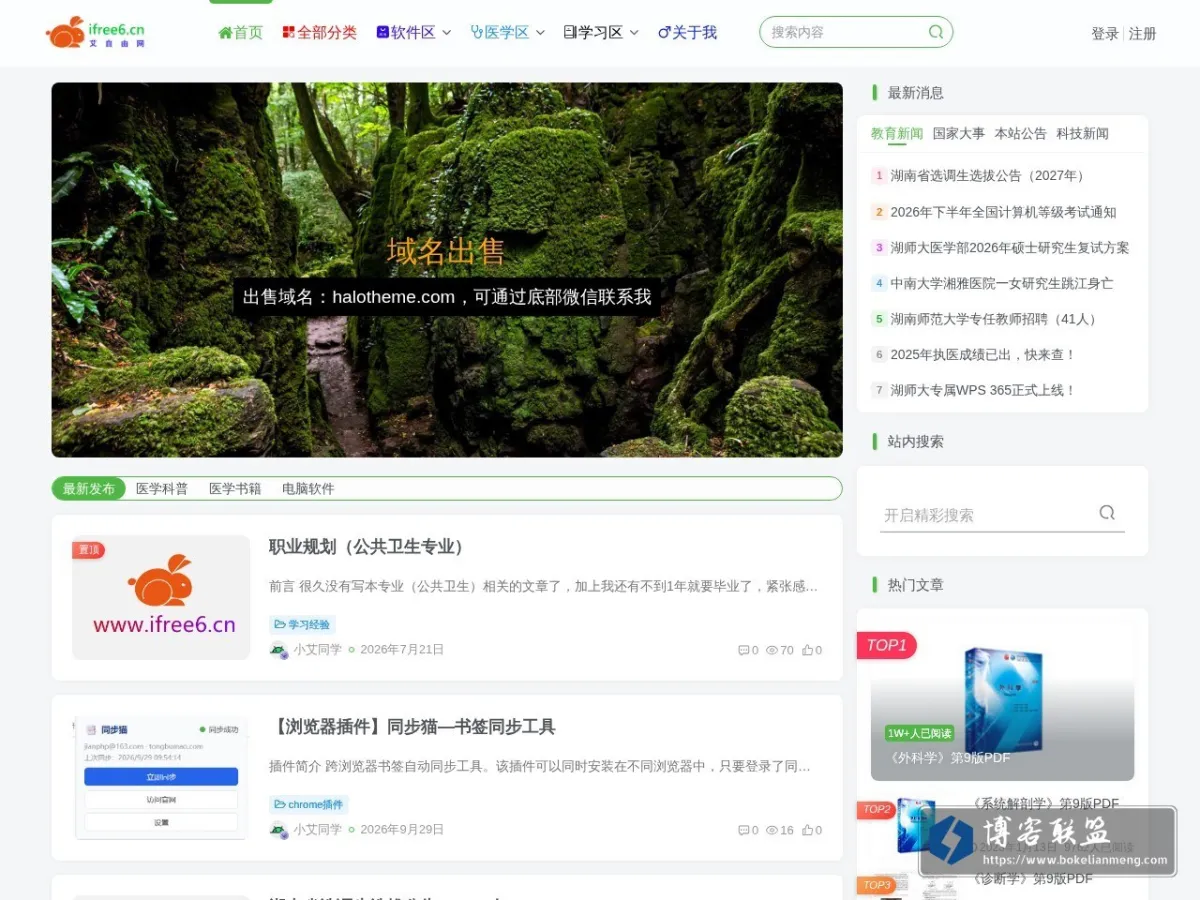1200x900 pixels.
Task: Open hot article 《诊断学》第9版PDF
Action: 1032,879
